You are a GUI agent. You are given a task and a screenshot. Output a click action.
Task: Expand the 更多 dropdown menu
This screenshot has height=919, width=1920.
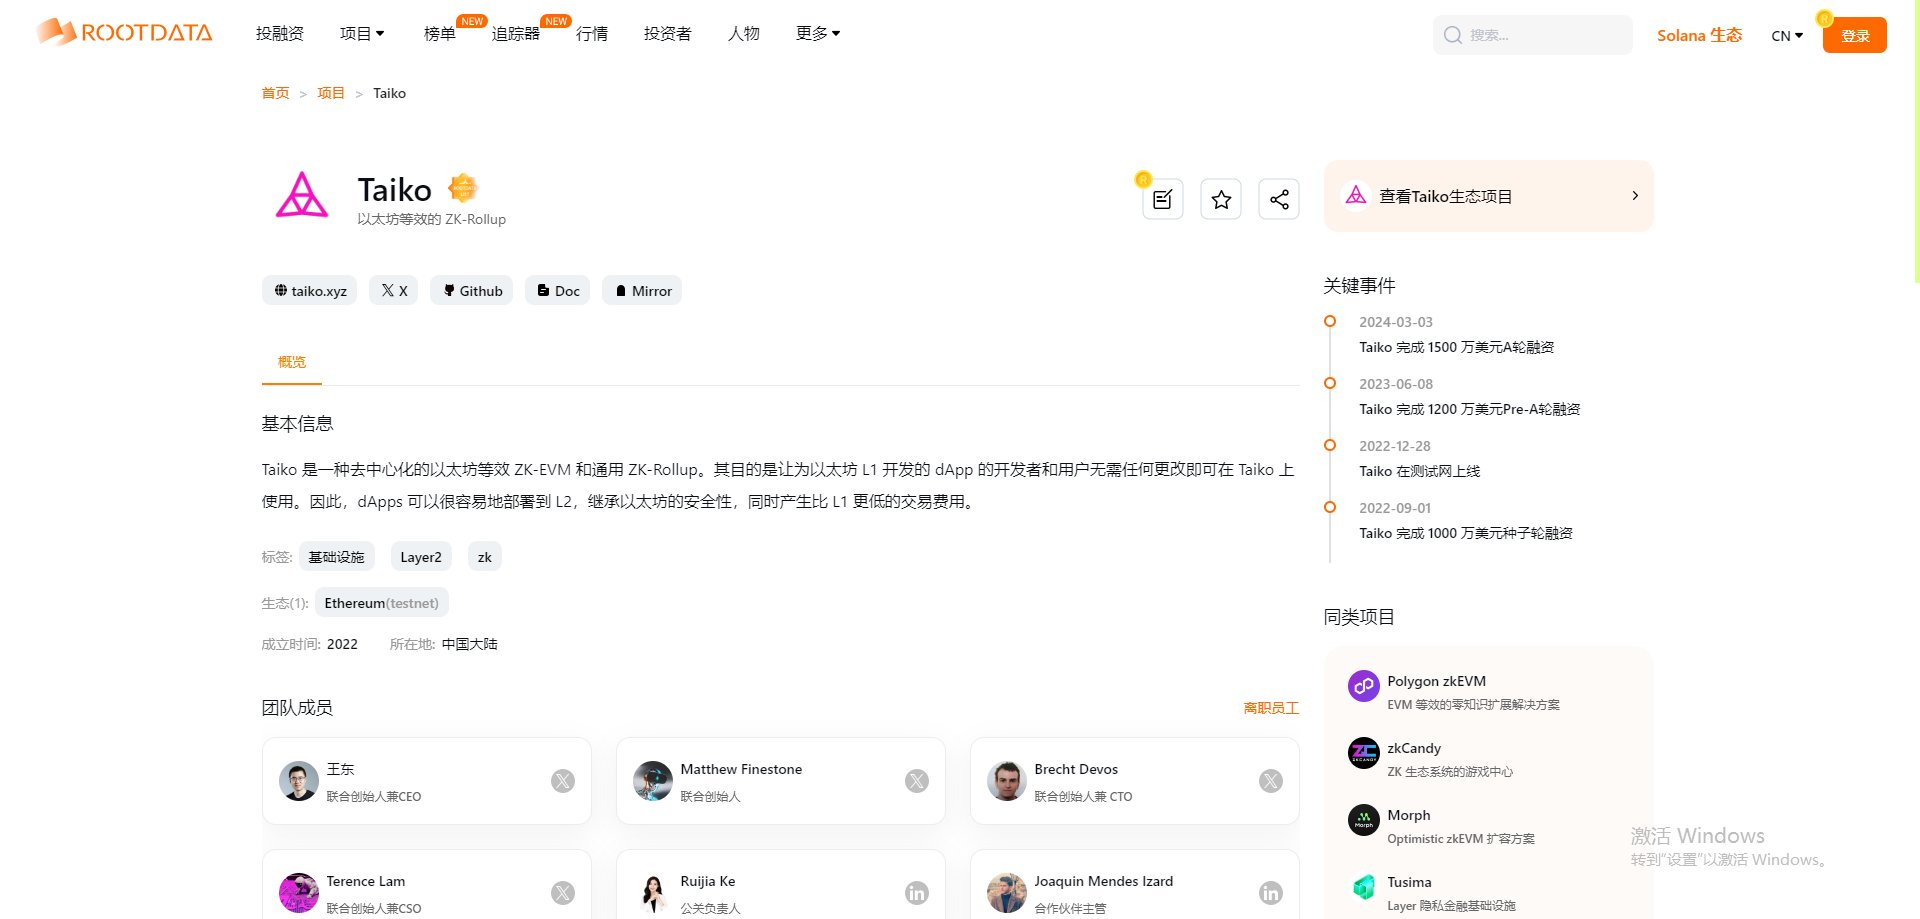[x=818, y=34]
